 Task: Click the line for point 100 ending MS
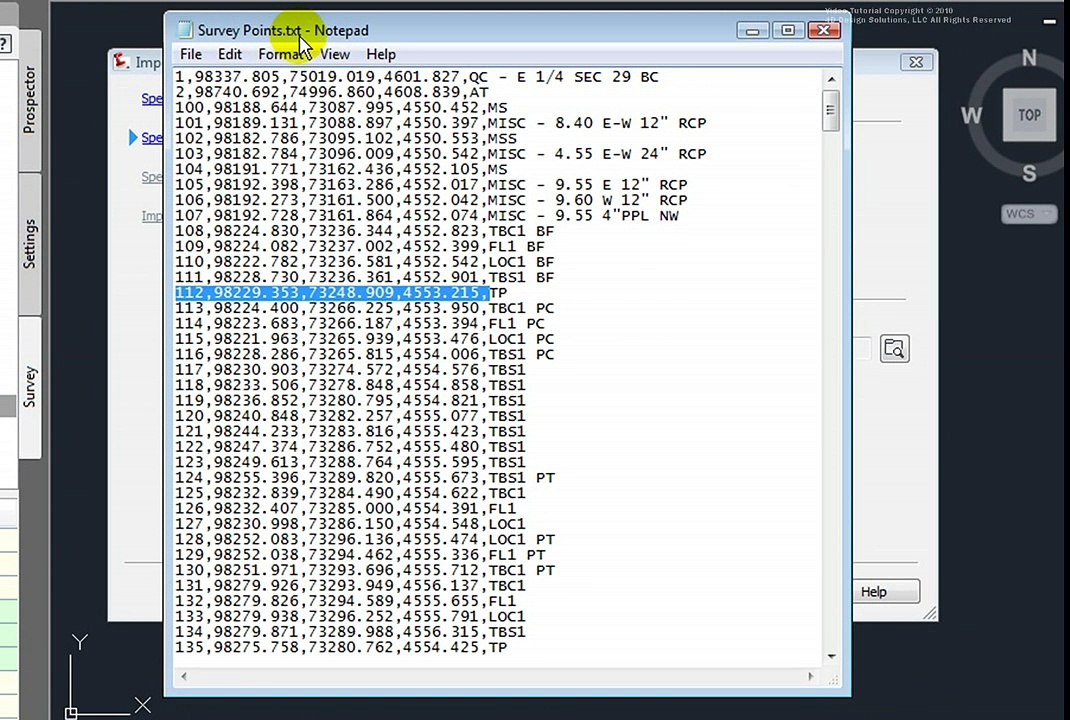[x=341, y=108]
